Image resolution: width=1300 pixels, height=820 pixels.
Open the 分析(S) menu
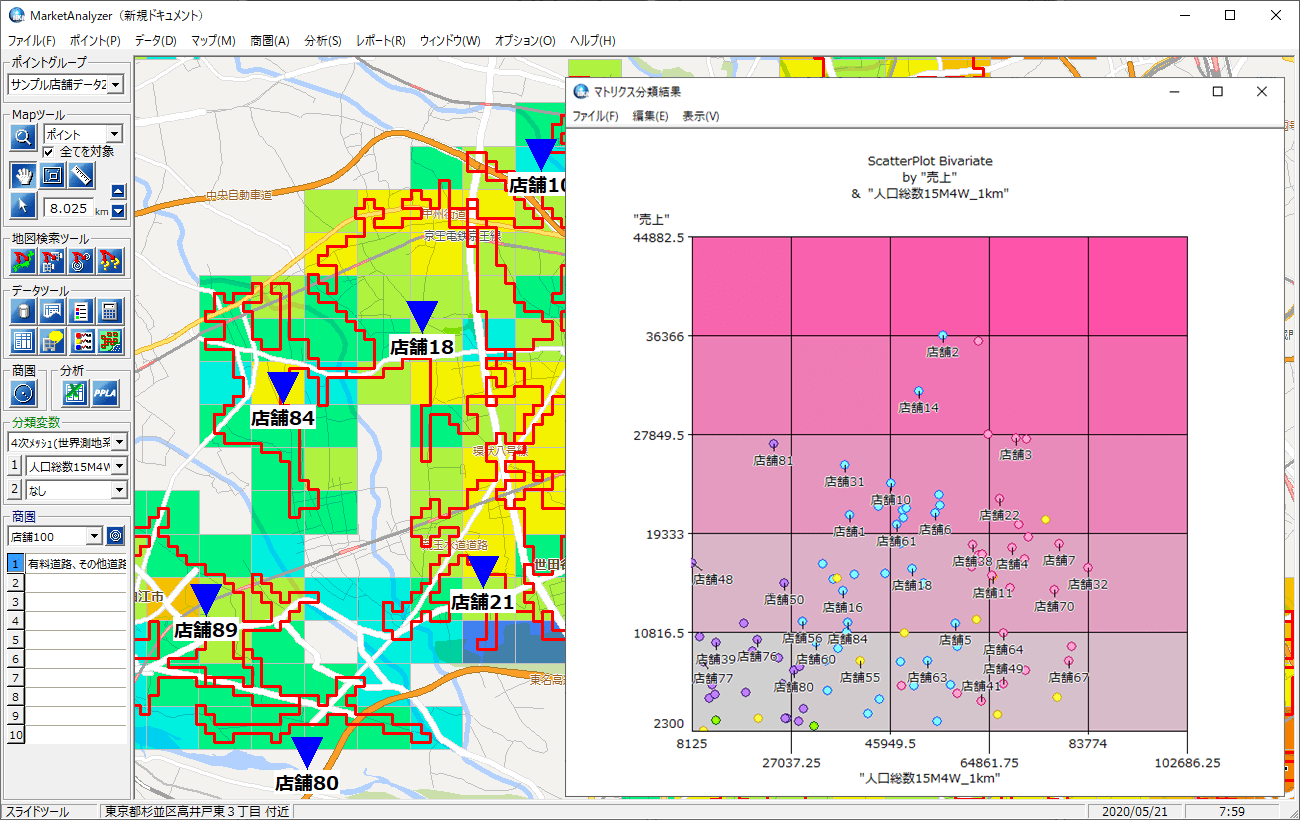pyautogui.click(x=322, y=41)
